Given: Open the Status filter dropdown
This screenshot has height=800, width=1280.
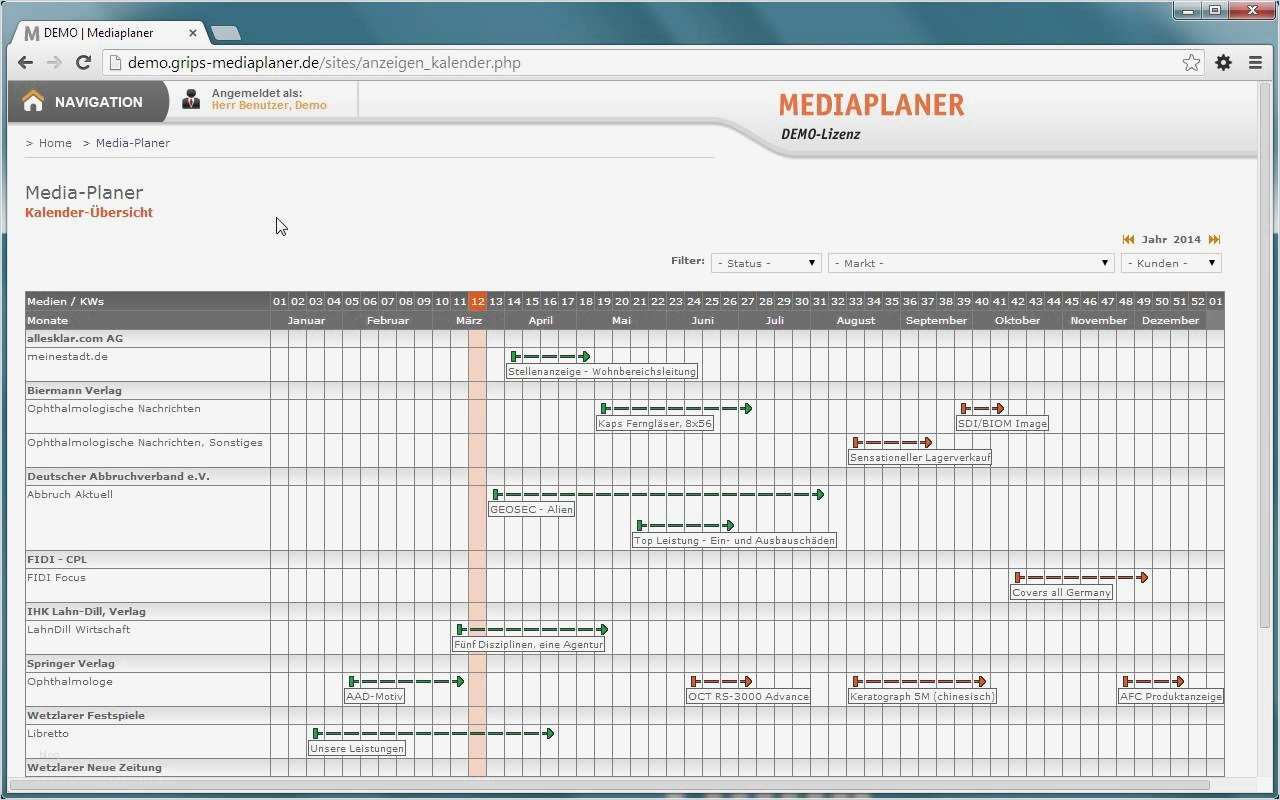Looking at the screenshot, I should pyautogui.click(x=766, y=263).
